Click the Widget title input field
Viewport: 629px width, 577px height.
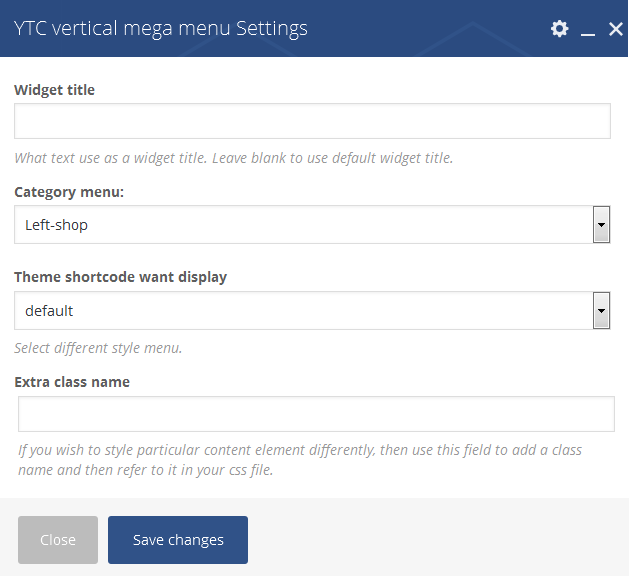(x=312, y=121)
